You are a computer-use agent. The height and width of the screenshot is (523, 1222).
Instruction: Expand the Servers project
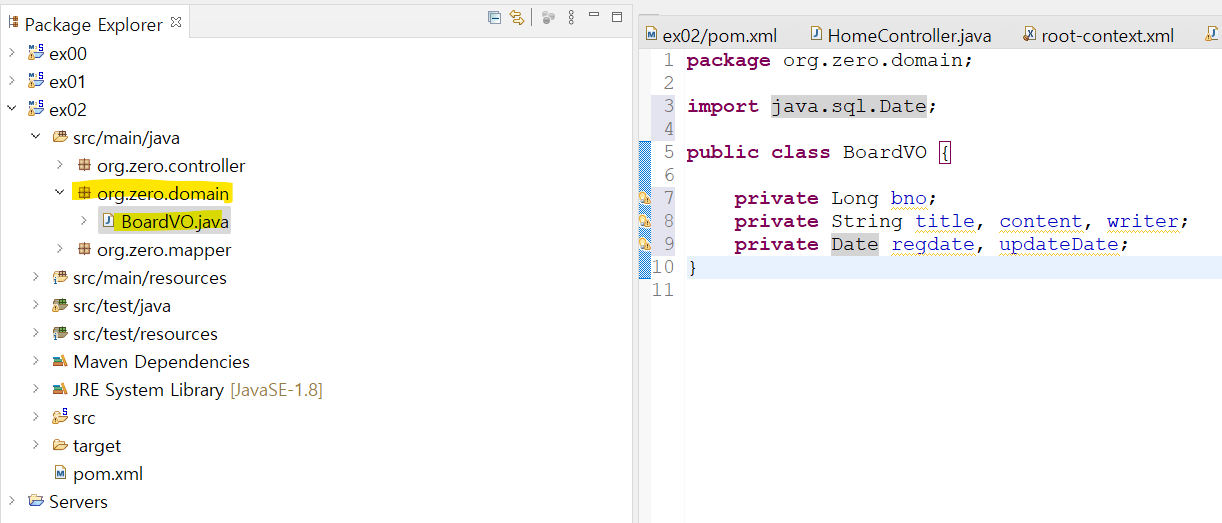pos(12,501)
